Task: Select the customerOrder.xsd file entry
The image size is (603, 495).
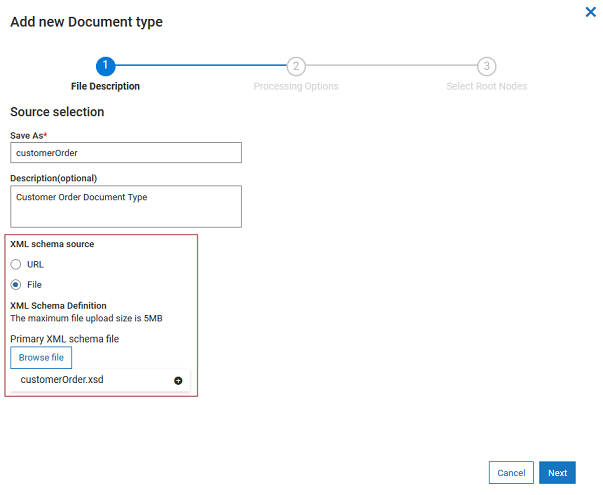Action: 62,380
